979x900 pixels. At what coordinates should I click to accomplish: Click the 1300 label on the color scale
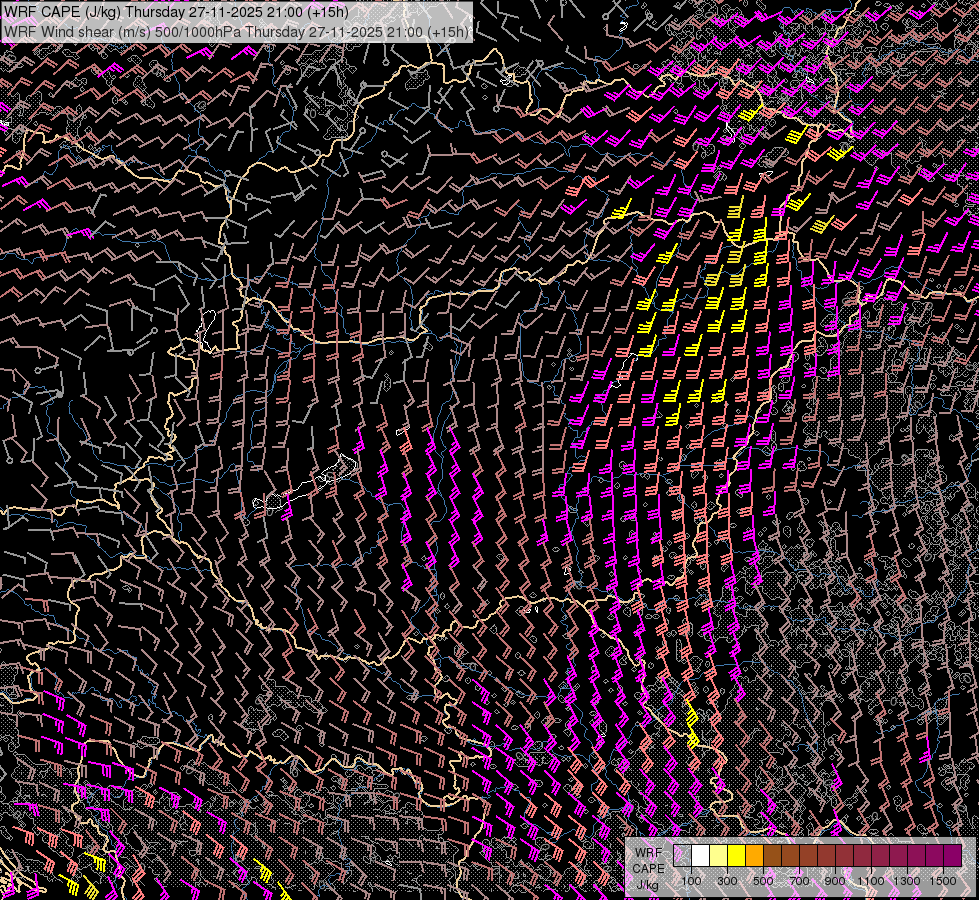907,881
